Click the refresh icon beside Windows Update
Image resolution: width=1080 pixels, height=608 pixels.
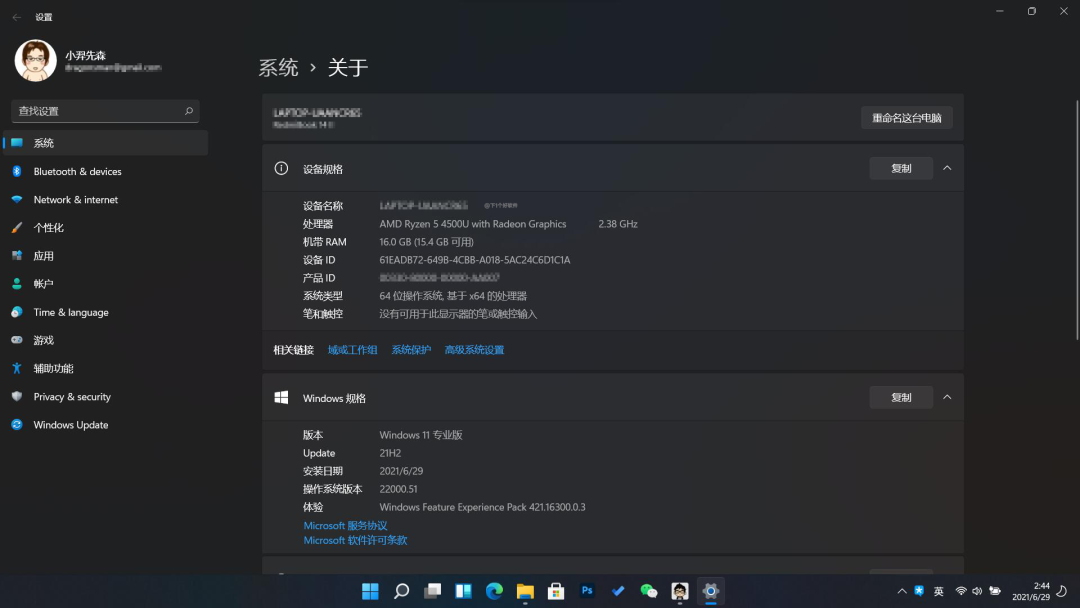(x=17, y=425)
